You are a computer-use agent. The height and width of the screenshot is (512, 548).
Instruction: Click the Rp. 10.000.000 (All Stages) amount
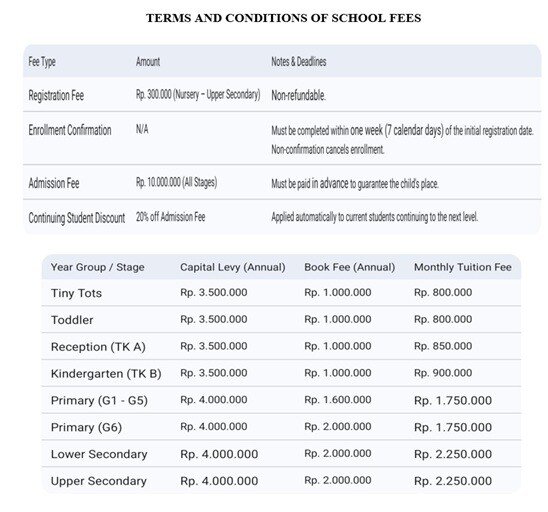(x=176, y=182)
